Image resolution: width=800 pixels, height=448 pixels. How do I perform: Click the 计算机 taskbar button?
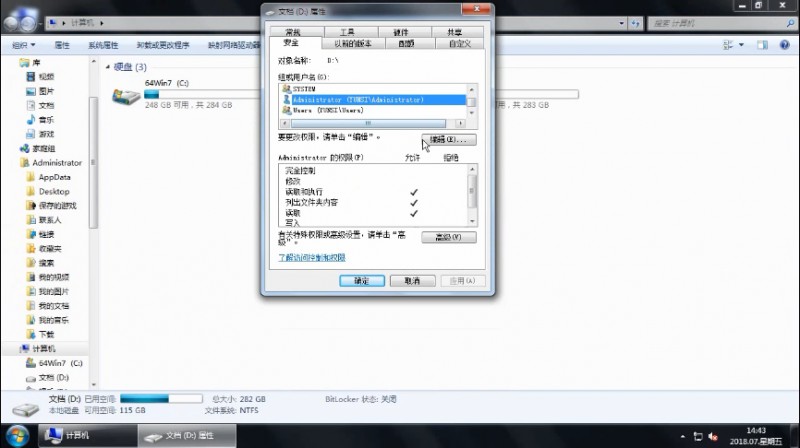pos(87,436)
